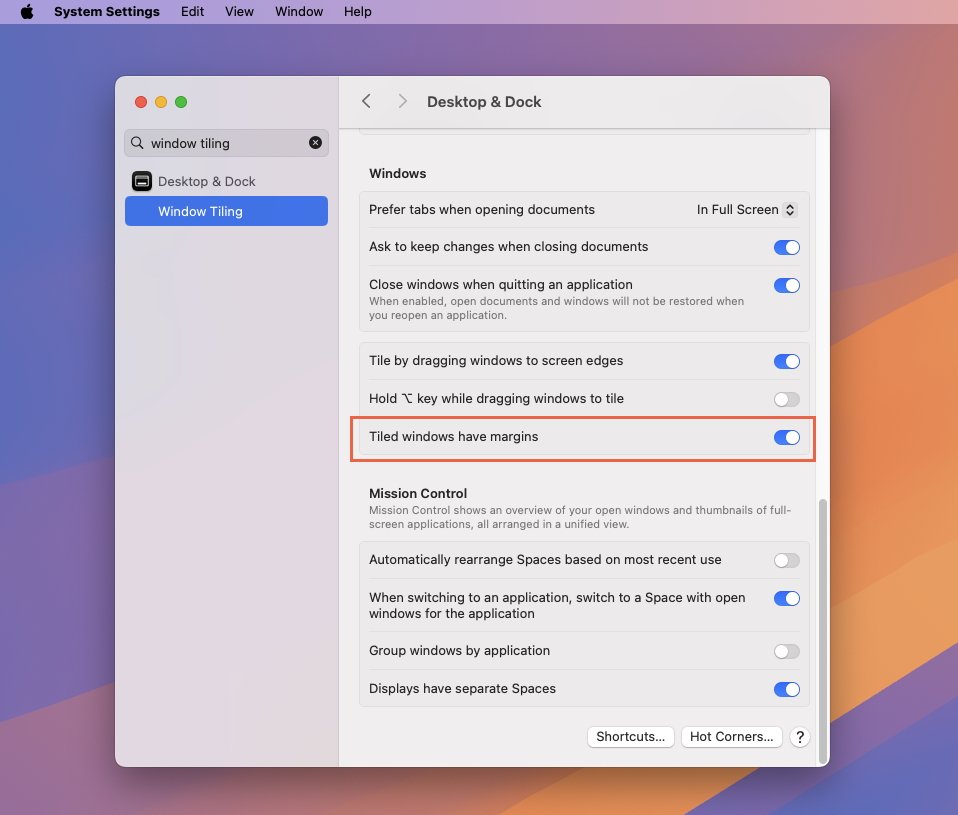Enable Group windows by application
The image size is (958, 815).
point(786,651)
